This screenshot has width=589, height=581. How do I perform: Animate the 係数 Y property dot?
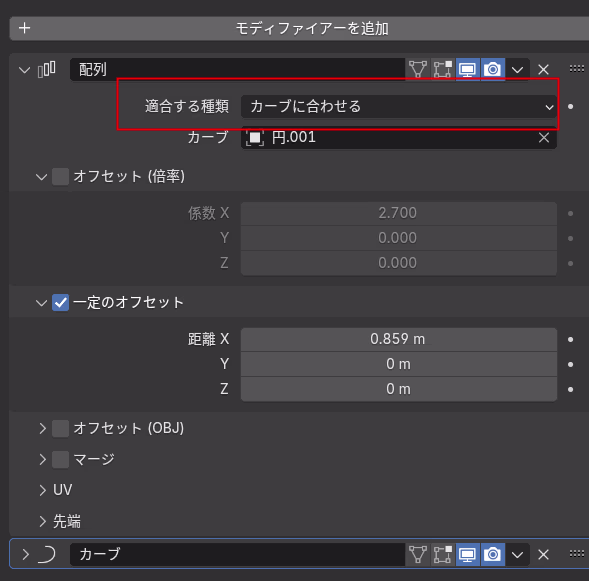[x=571, y=238]
